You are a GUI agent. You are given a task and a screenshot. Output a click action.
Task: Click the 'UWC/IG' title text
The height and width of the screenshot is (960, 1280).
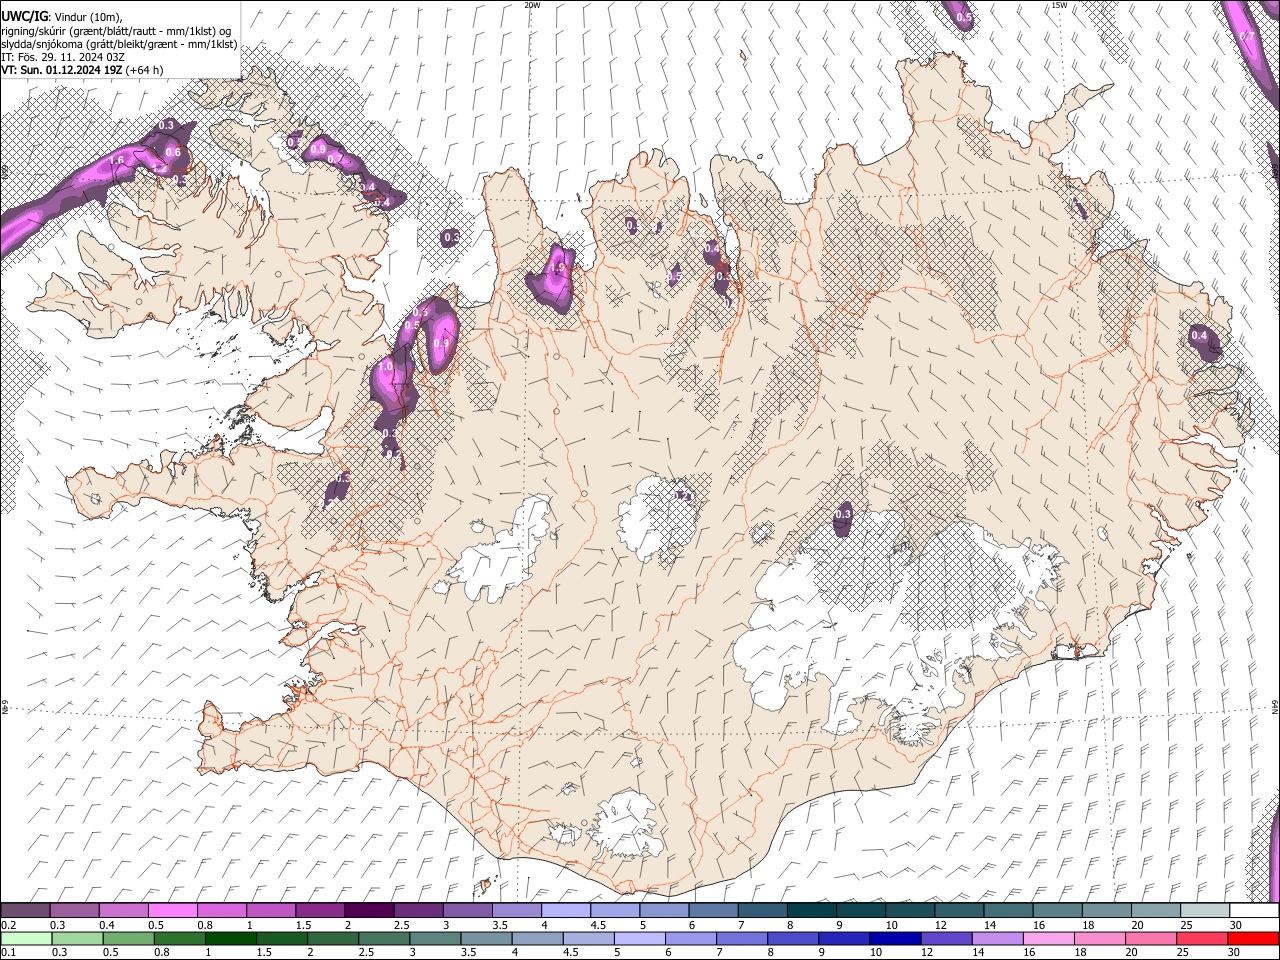coord(24,16)
